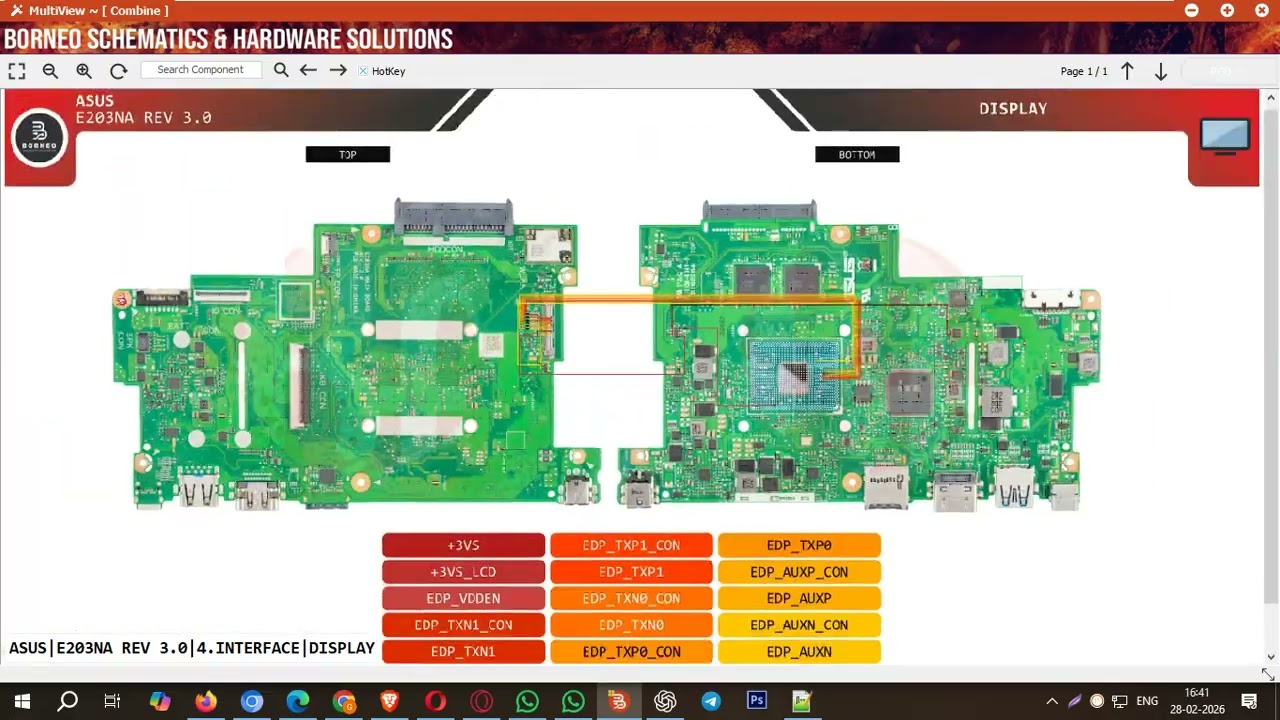Viewport: 1280px width, 720px height.
Task: Click the Borneo logo badge
Action: [40, 136]
